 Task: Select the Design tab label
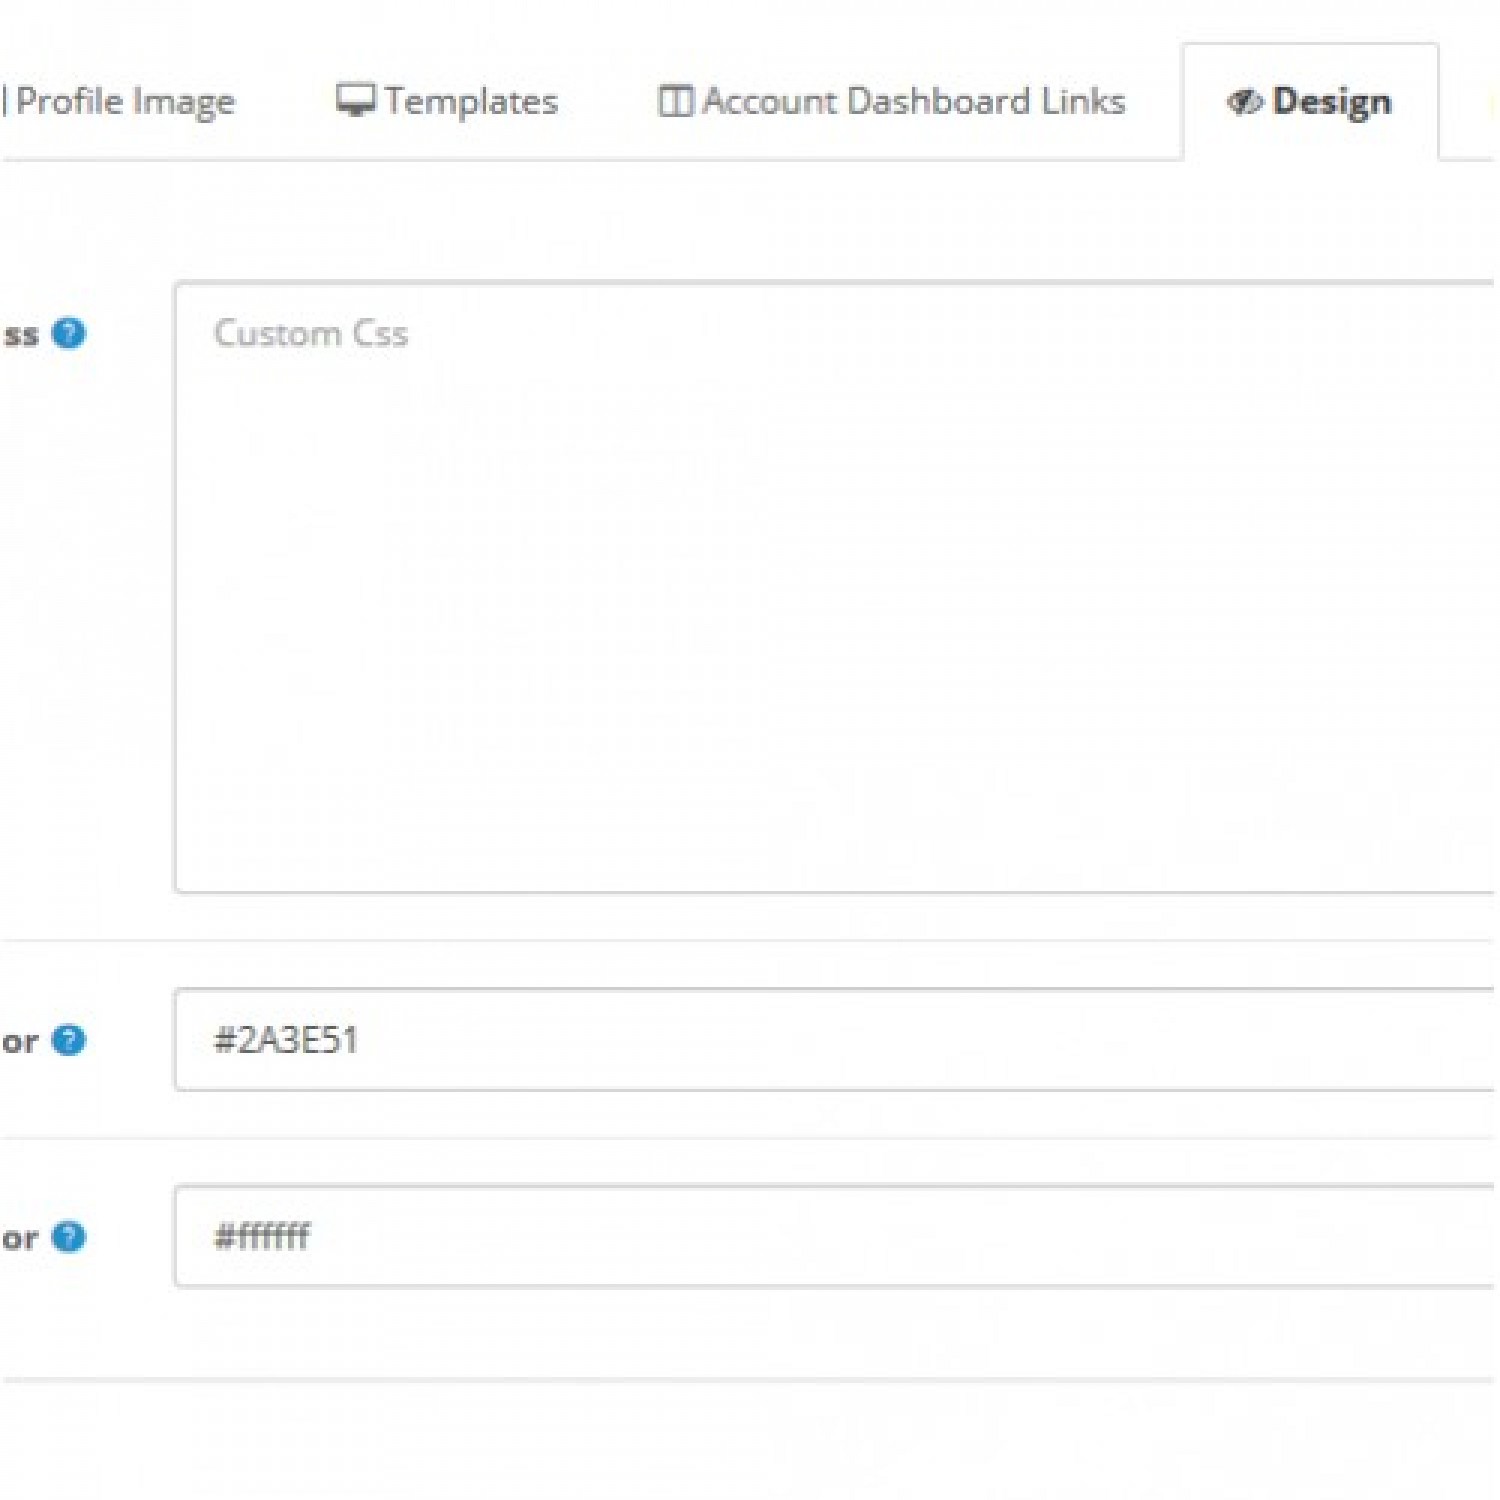1332,101
